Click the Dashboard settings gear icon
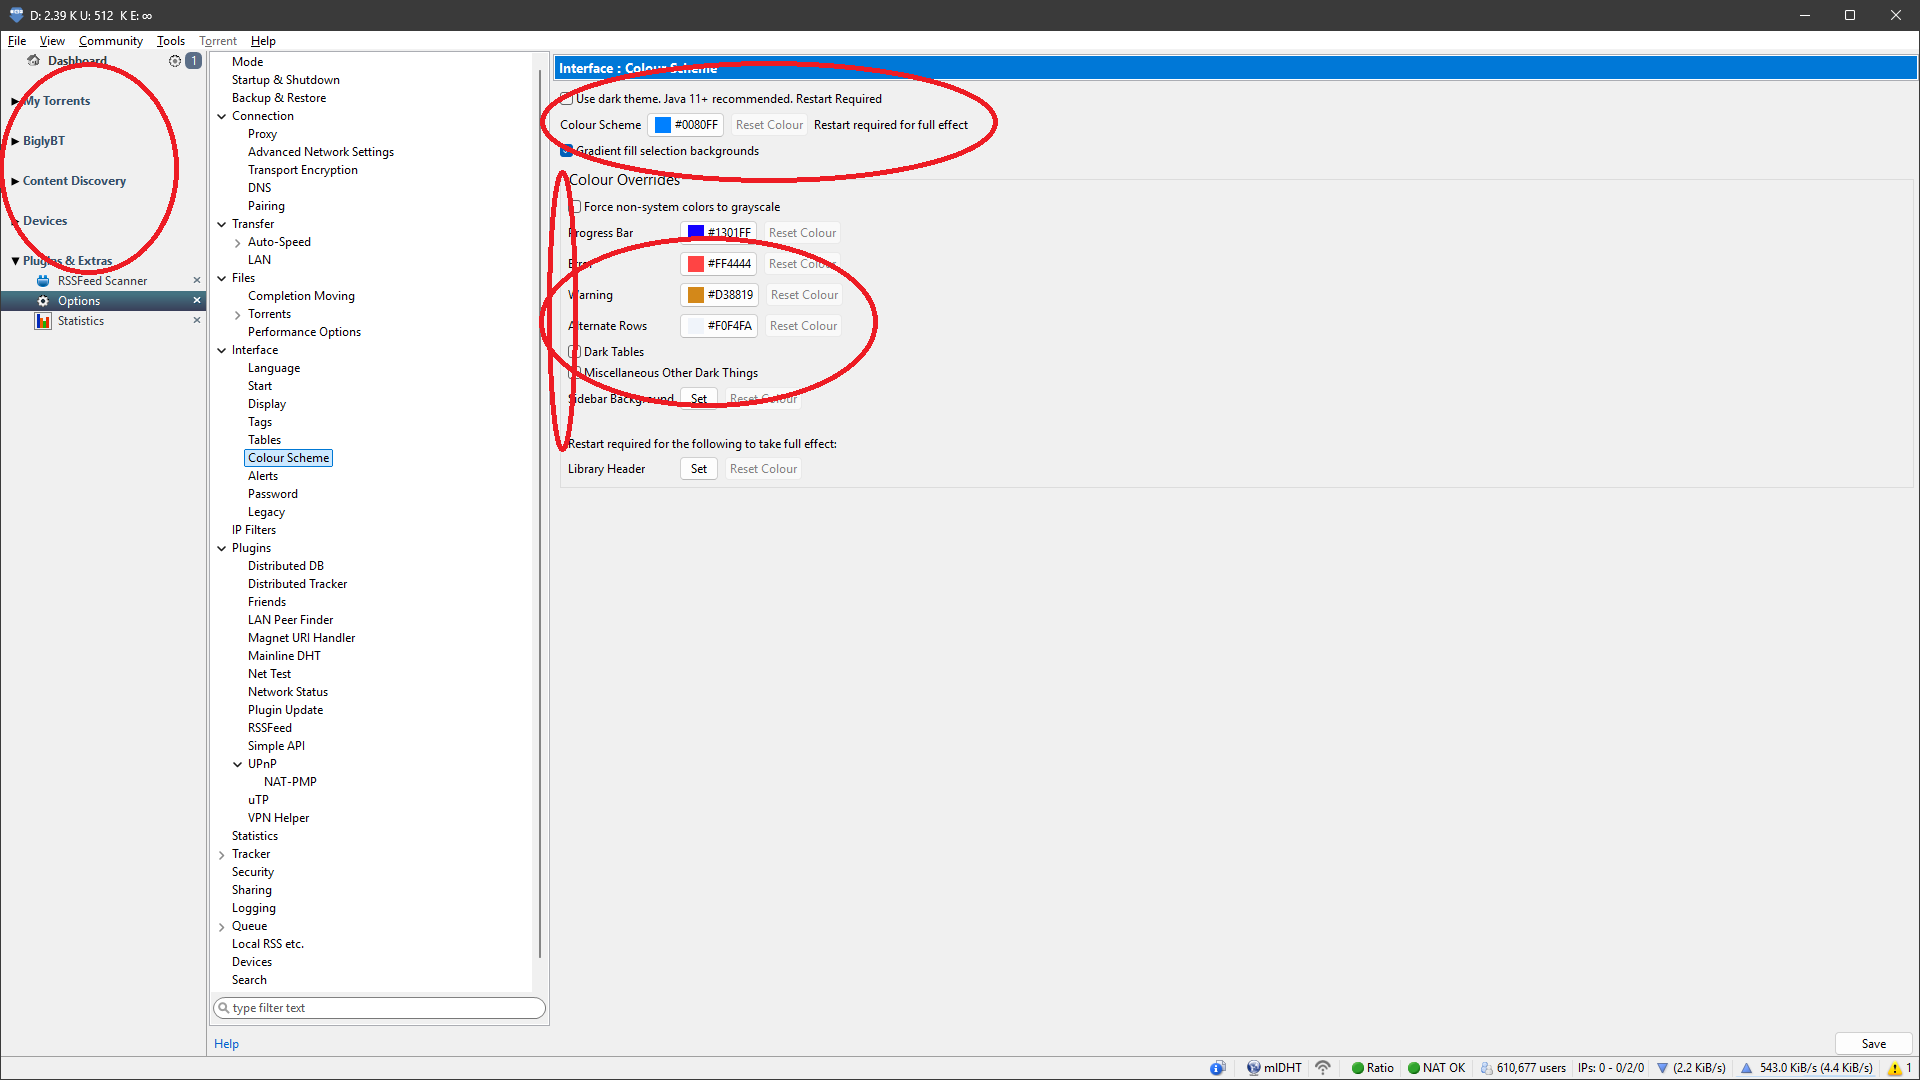1920x1080 pixels. pyautogui.click(x=175, y=61)
